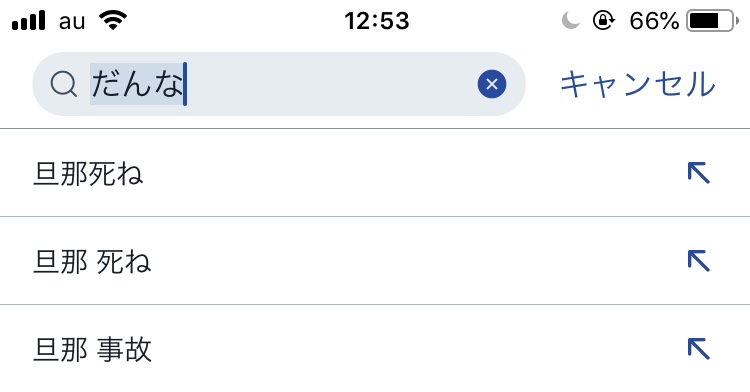Tap the highlighted だんな text in search field
Viewport: 750px width, 392px height.
coord(137,84)
